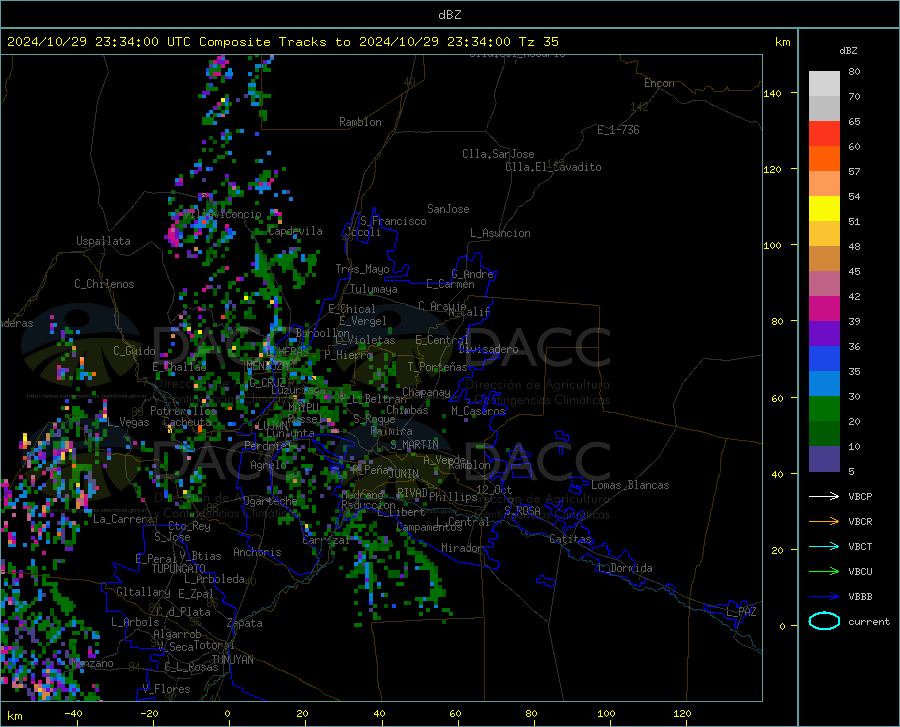Click the Mirador map label
This screenshot has width=900, height=727.
pos(462,548)
